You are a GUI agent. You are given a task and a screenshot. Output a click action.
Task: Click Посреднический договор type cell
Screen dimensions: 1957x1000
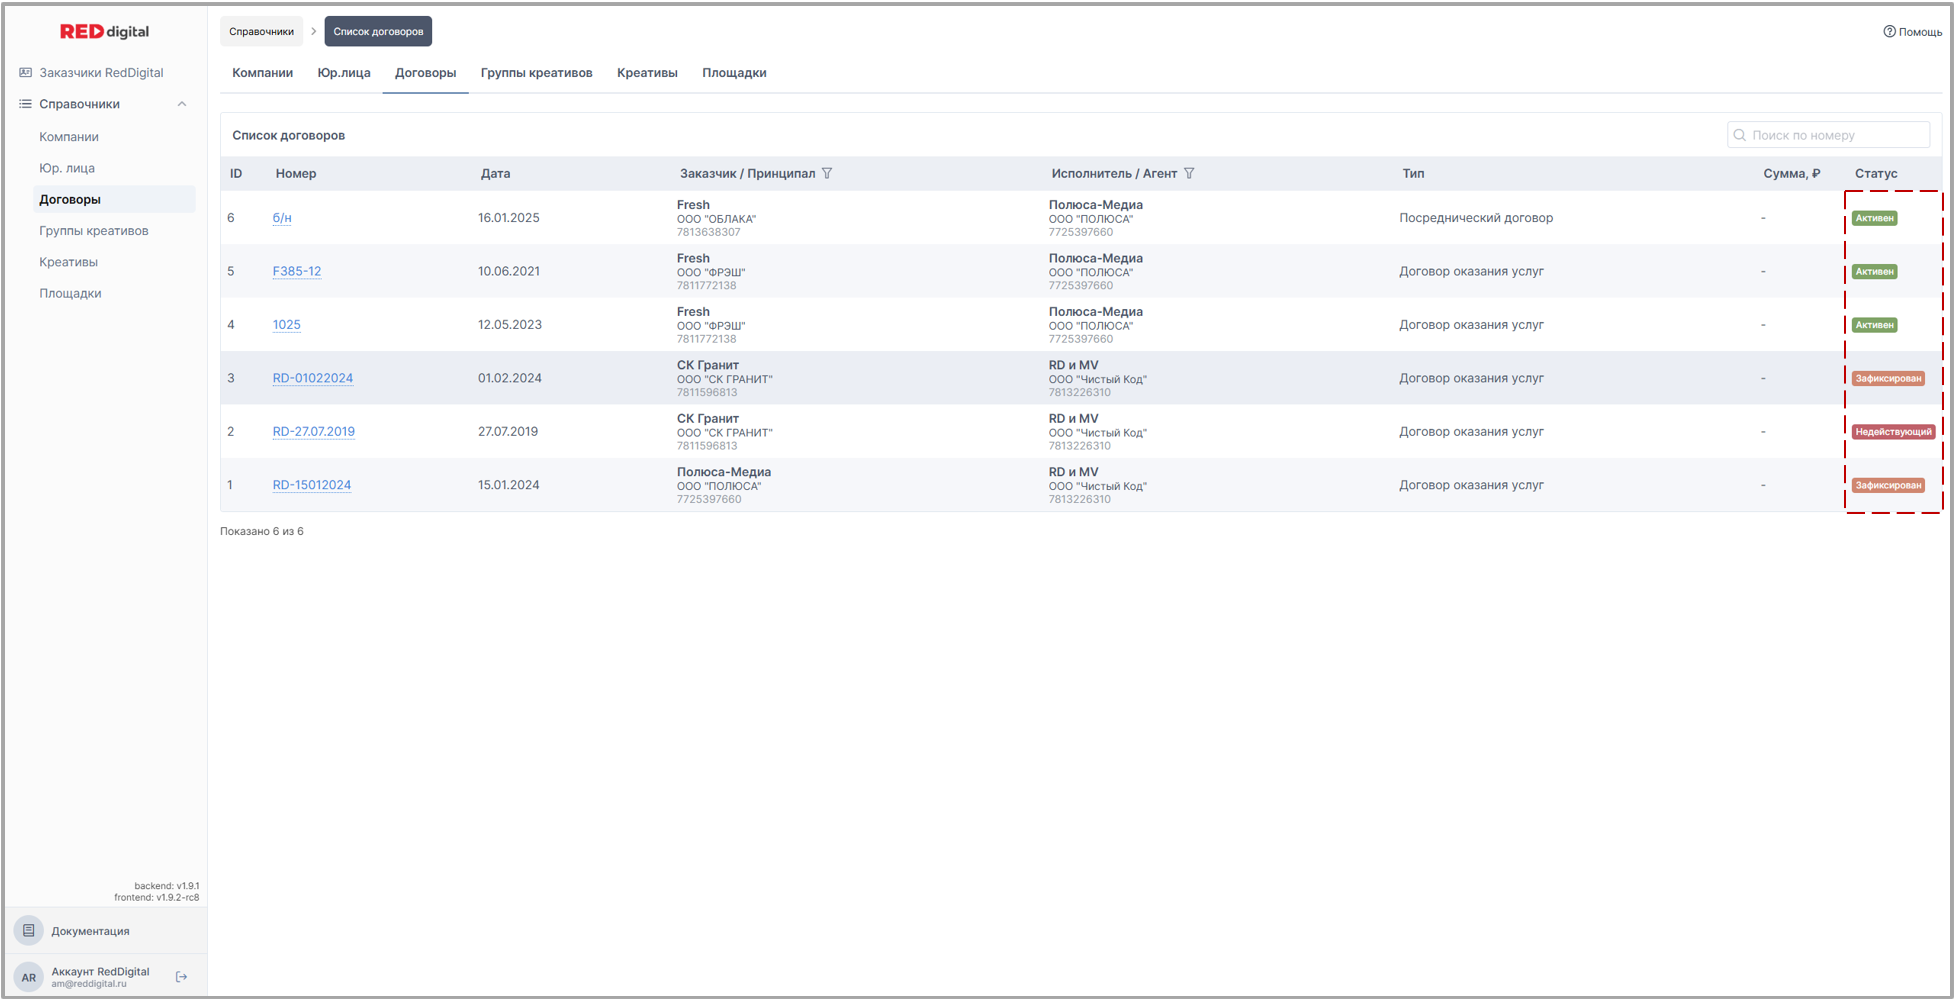(x=1476, y=218)
